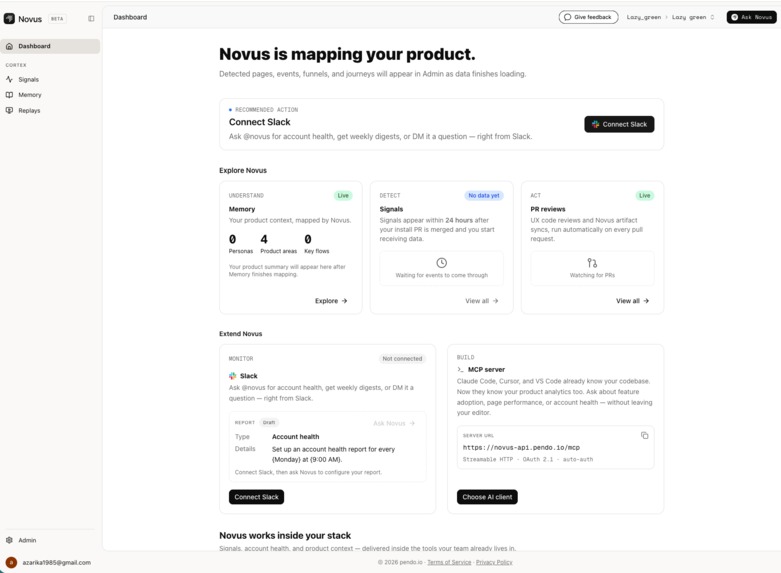Click the Watching for PRs text
Viewport: 781px width, 573px height.
(592, 275)
